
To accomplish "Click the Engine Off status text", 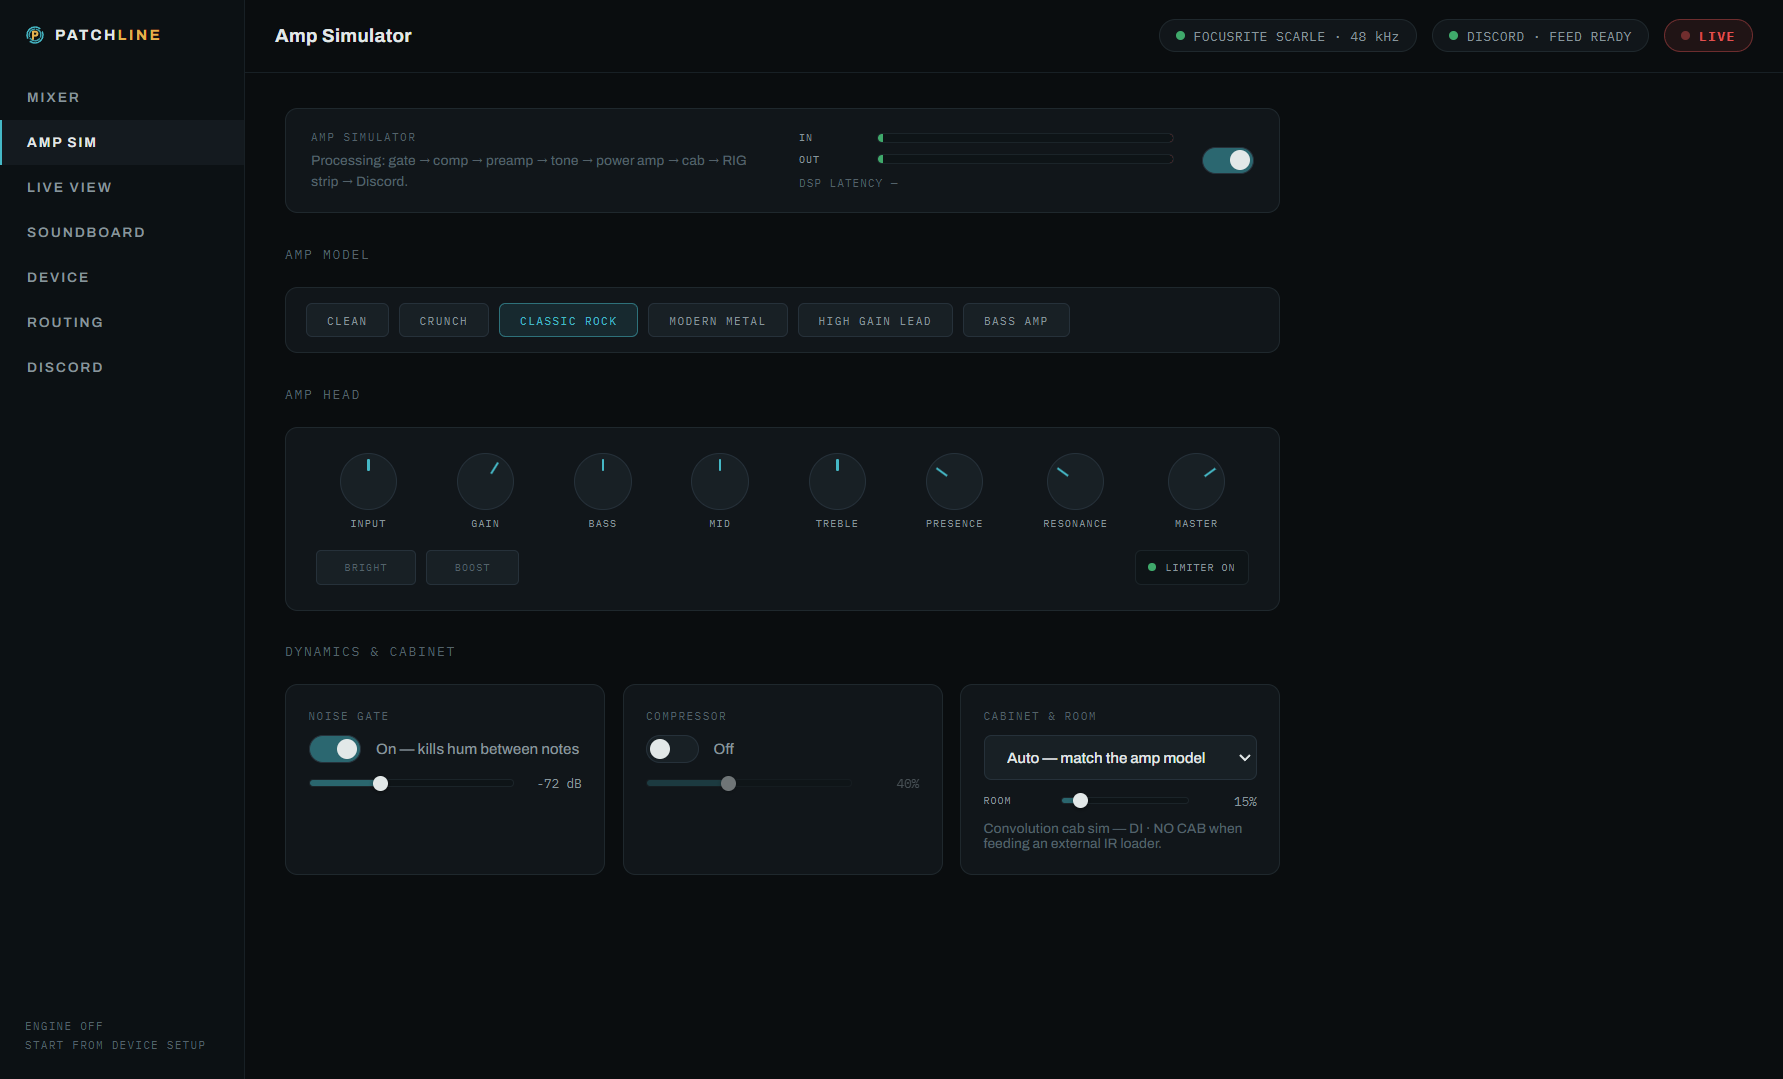I will 64,1026.
